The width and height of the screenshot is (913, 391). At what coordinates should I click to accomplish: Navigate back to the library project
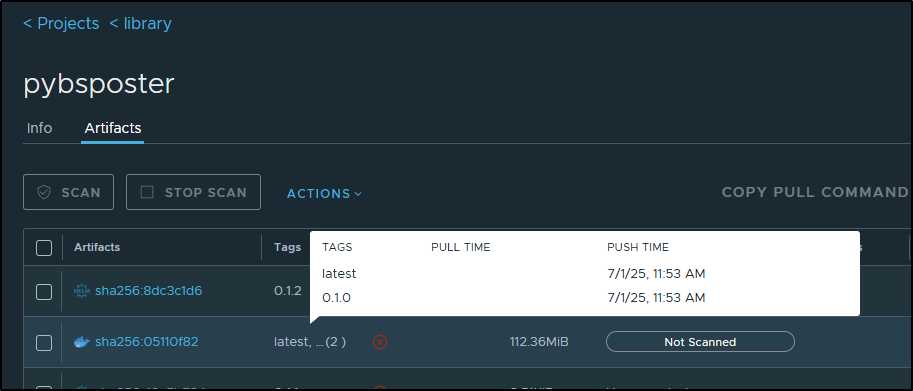pos(140,24)
